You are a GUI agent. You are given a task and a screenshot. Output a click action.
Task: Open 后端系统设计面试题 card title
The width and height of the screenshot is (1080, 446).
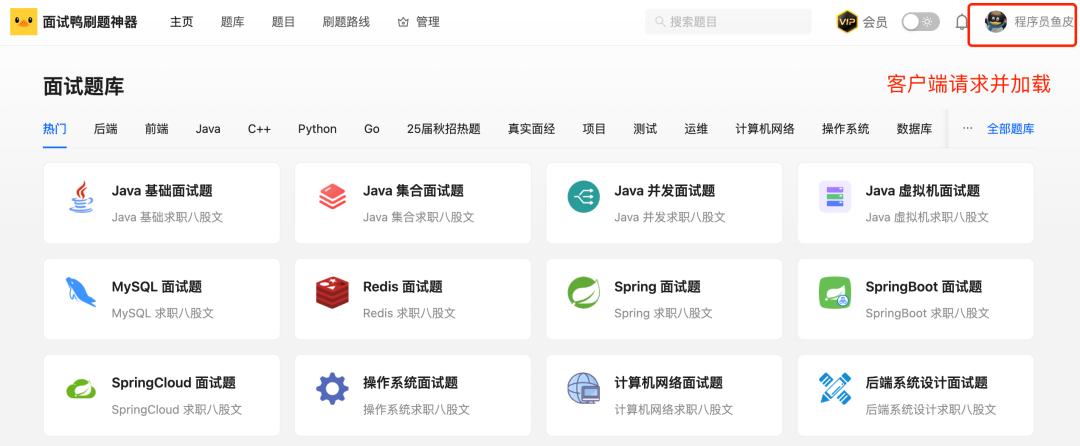pyautogui.click(x=927, y=383)
